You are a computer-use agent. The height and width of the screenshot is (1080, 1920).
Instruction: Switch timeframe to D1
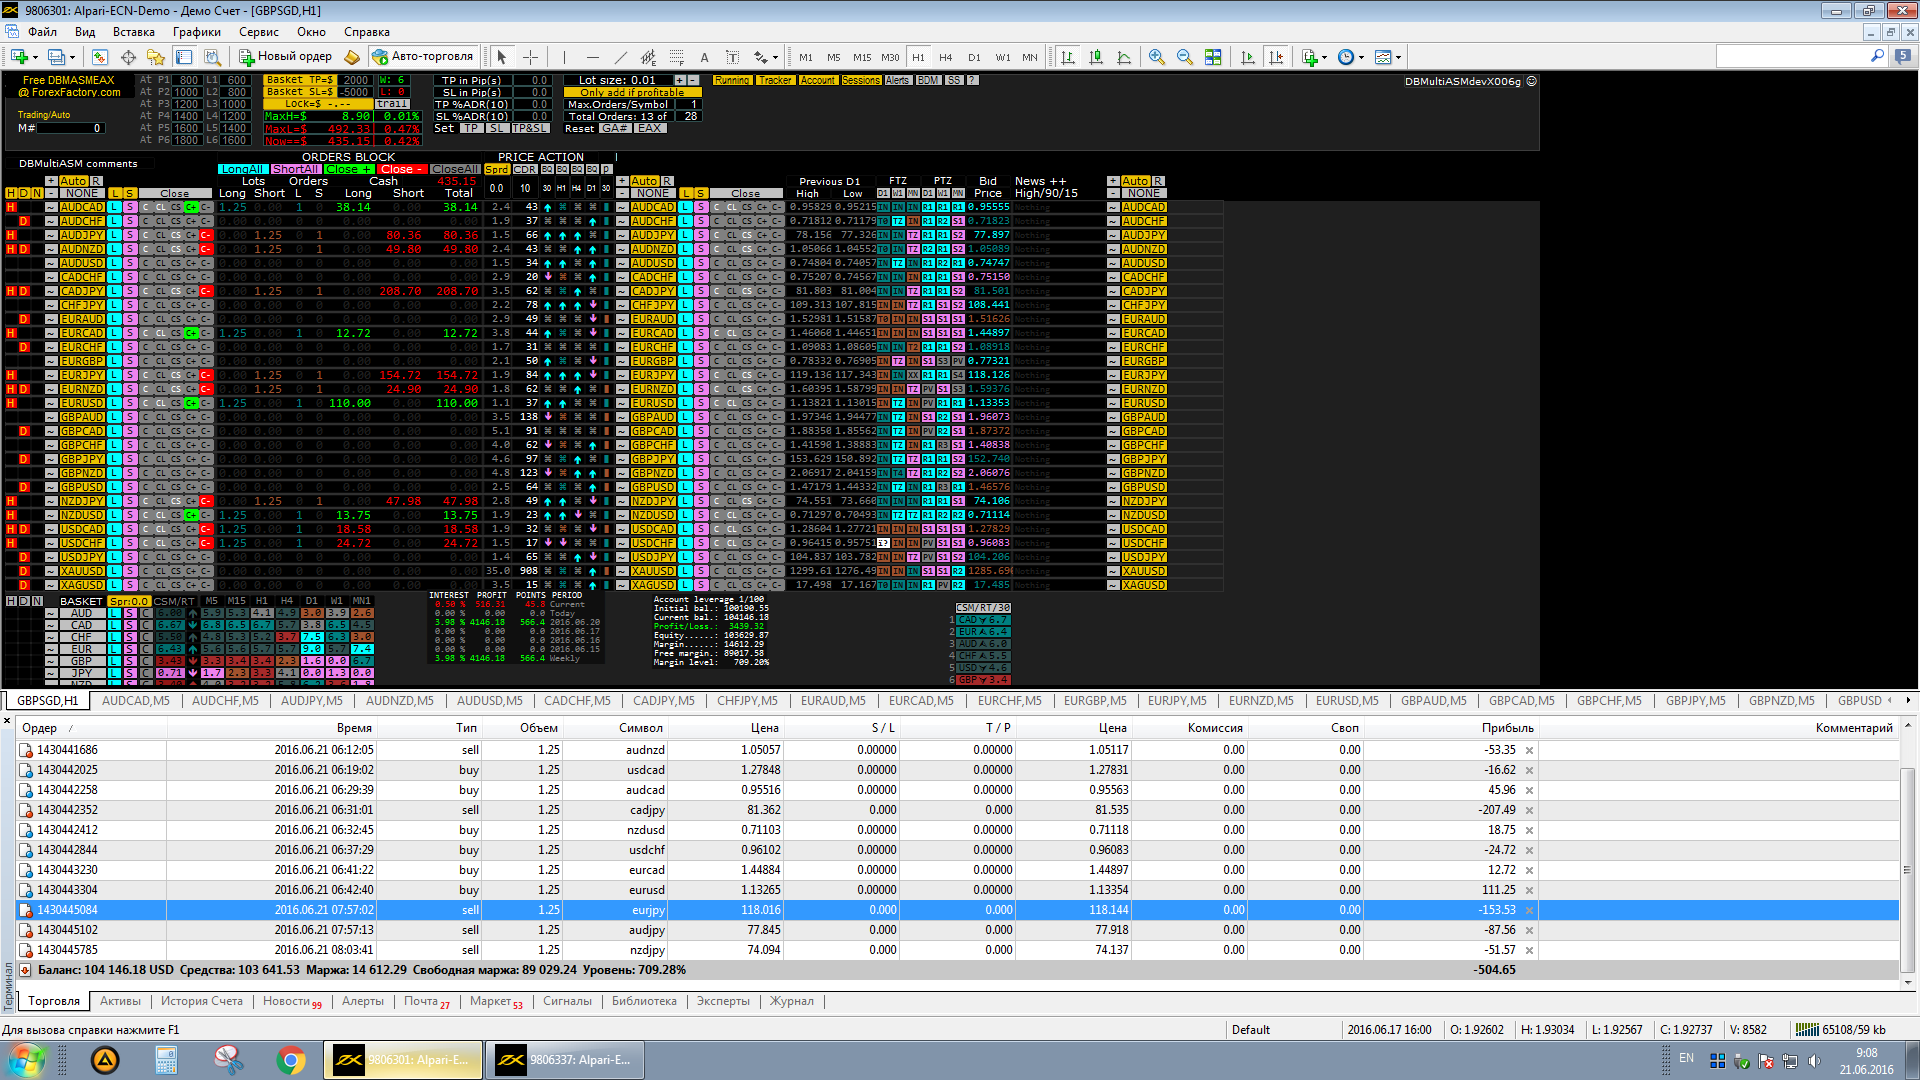coord(974,57)
